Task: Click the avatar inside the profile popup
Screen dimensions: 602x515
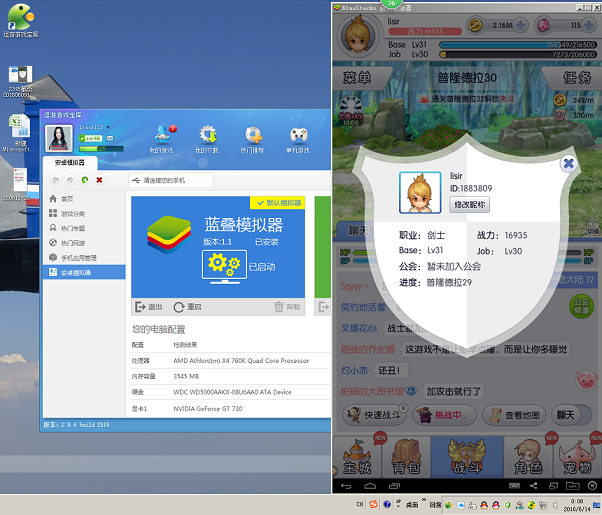Action: coord(420,192)
